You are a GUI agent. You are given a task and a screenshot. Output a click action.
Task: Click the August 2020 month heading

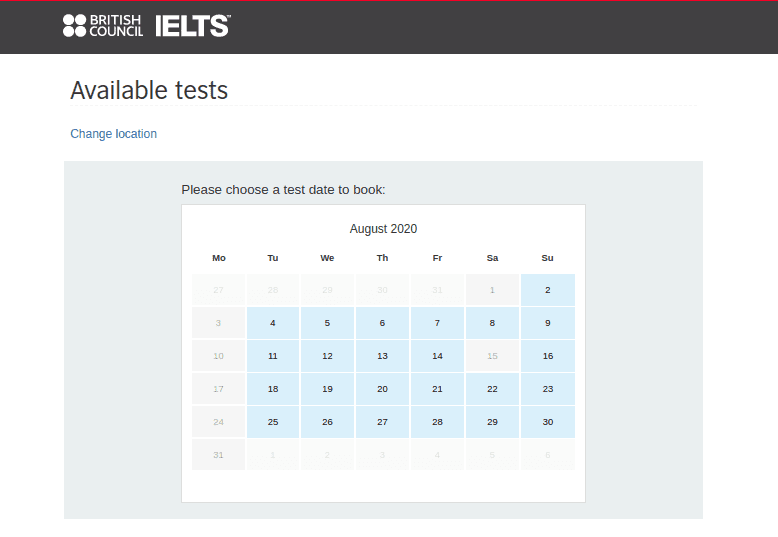pos(383,229)
